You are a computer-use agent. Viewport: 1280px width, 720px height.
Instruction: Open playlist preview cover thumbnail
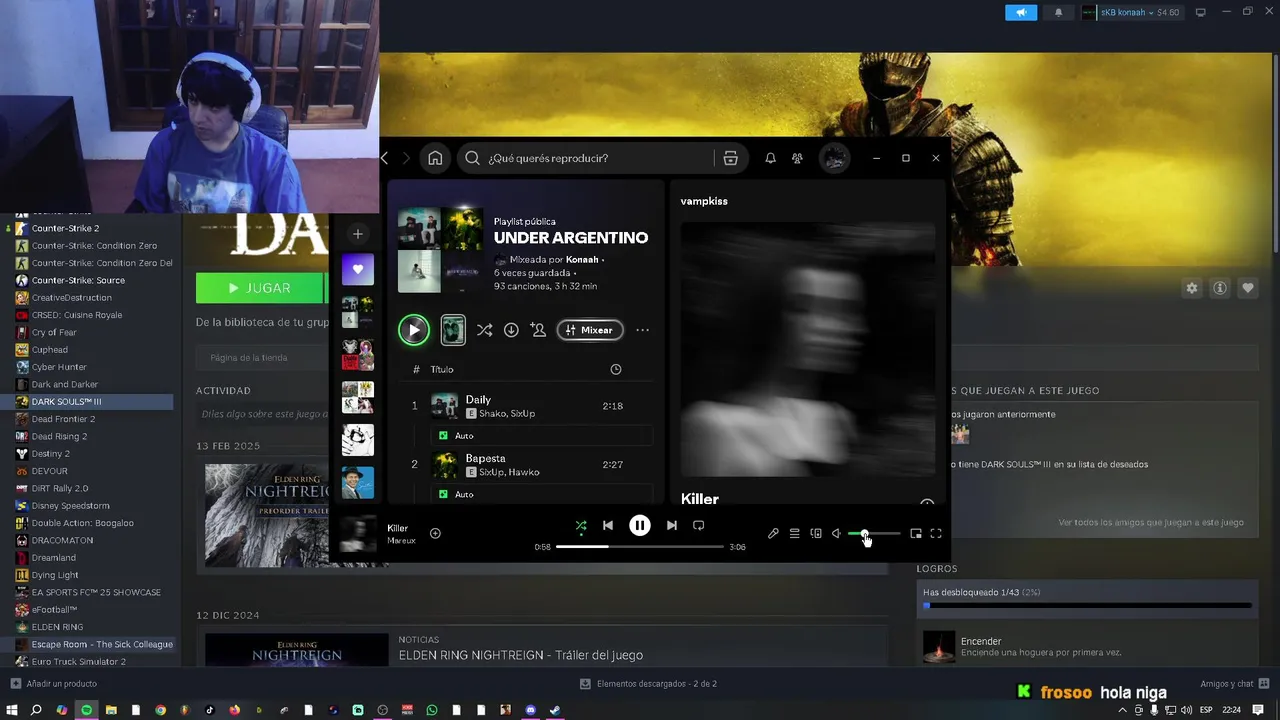453,330
